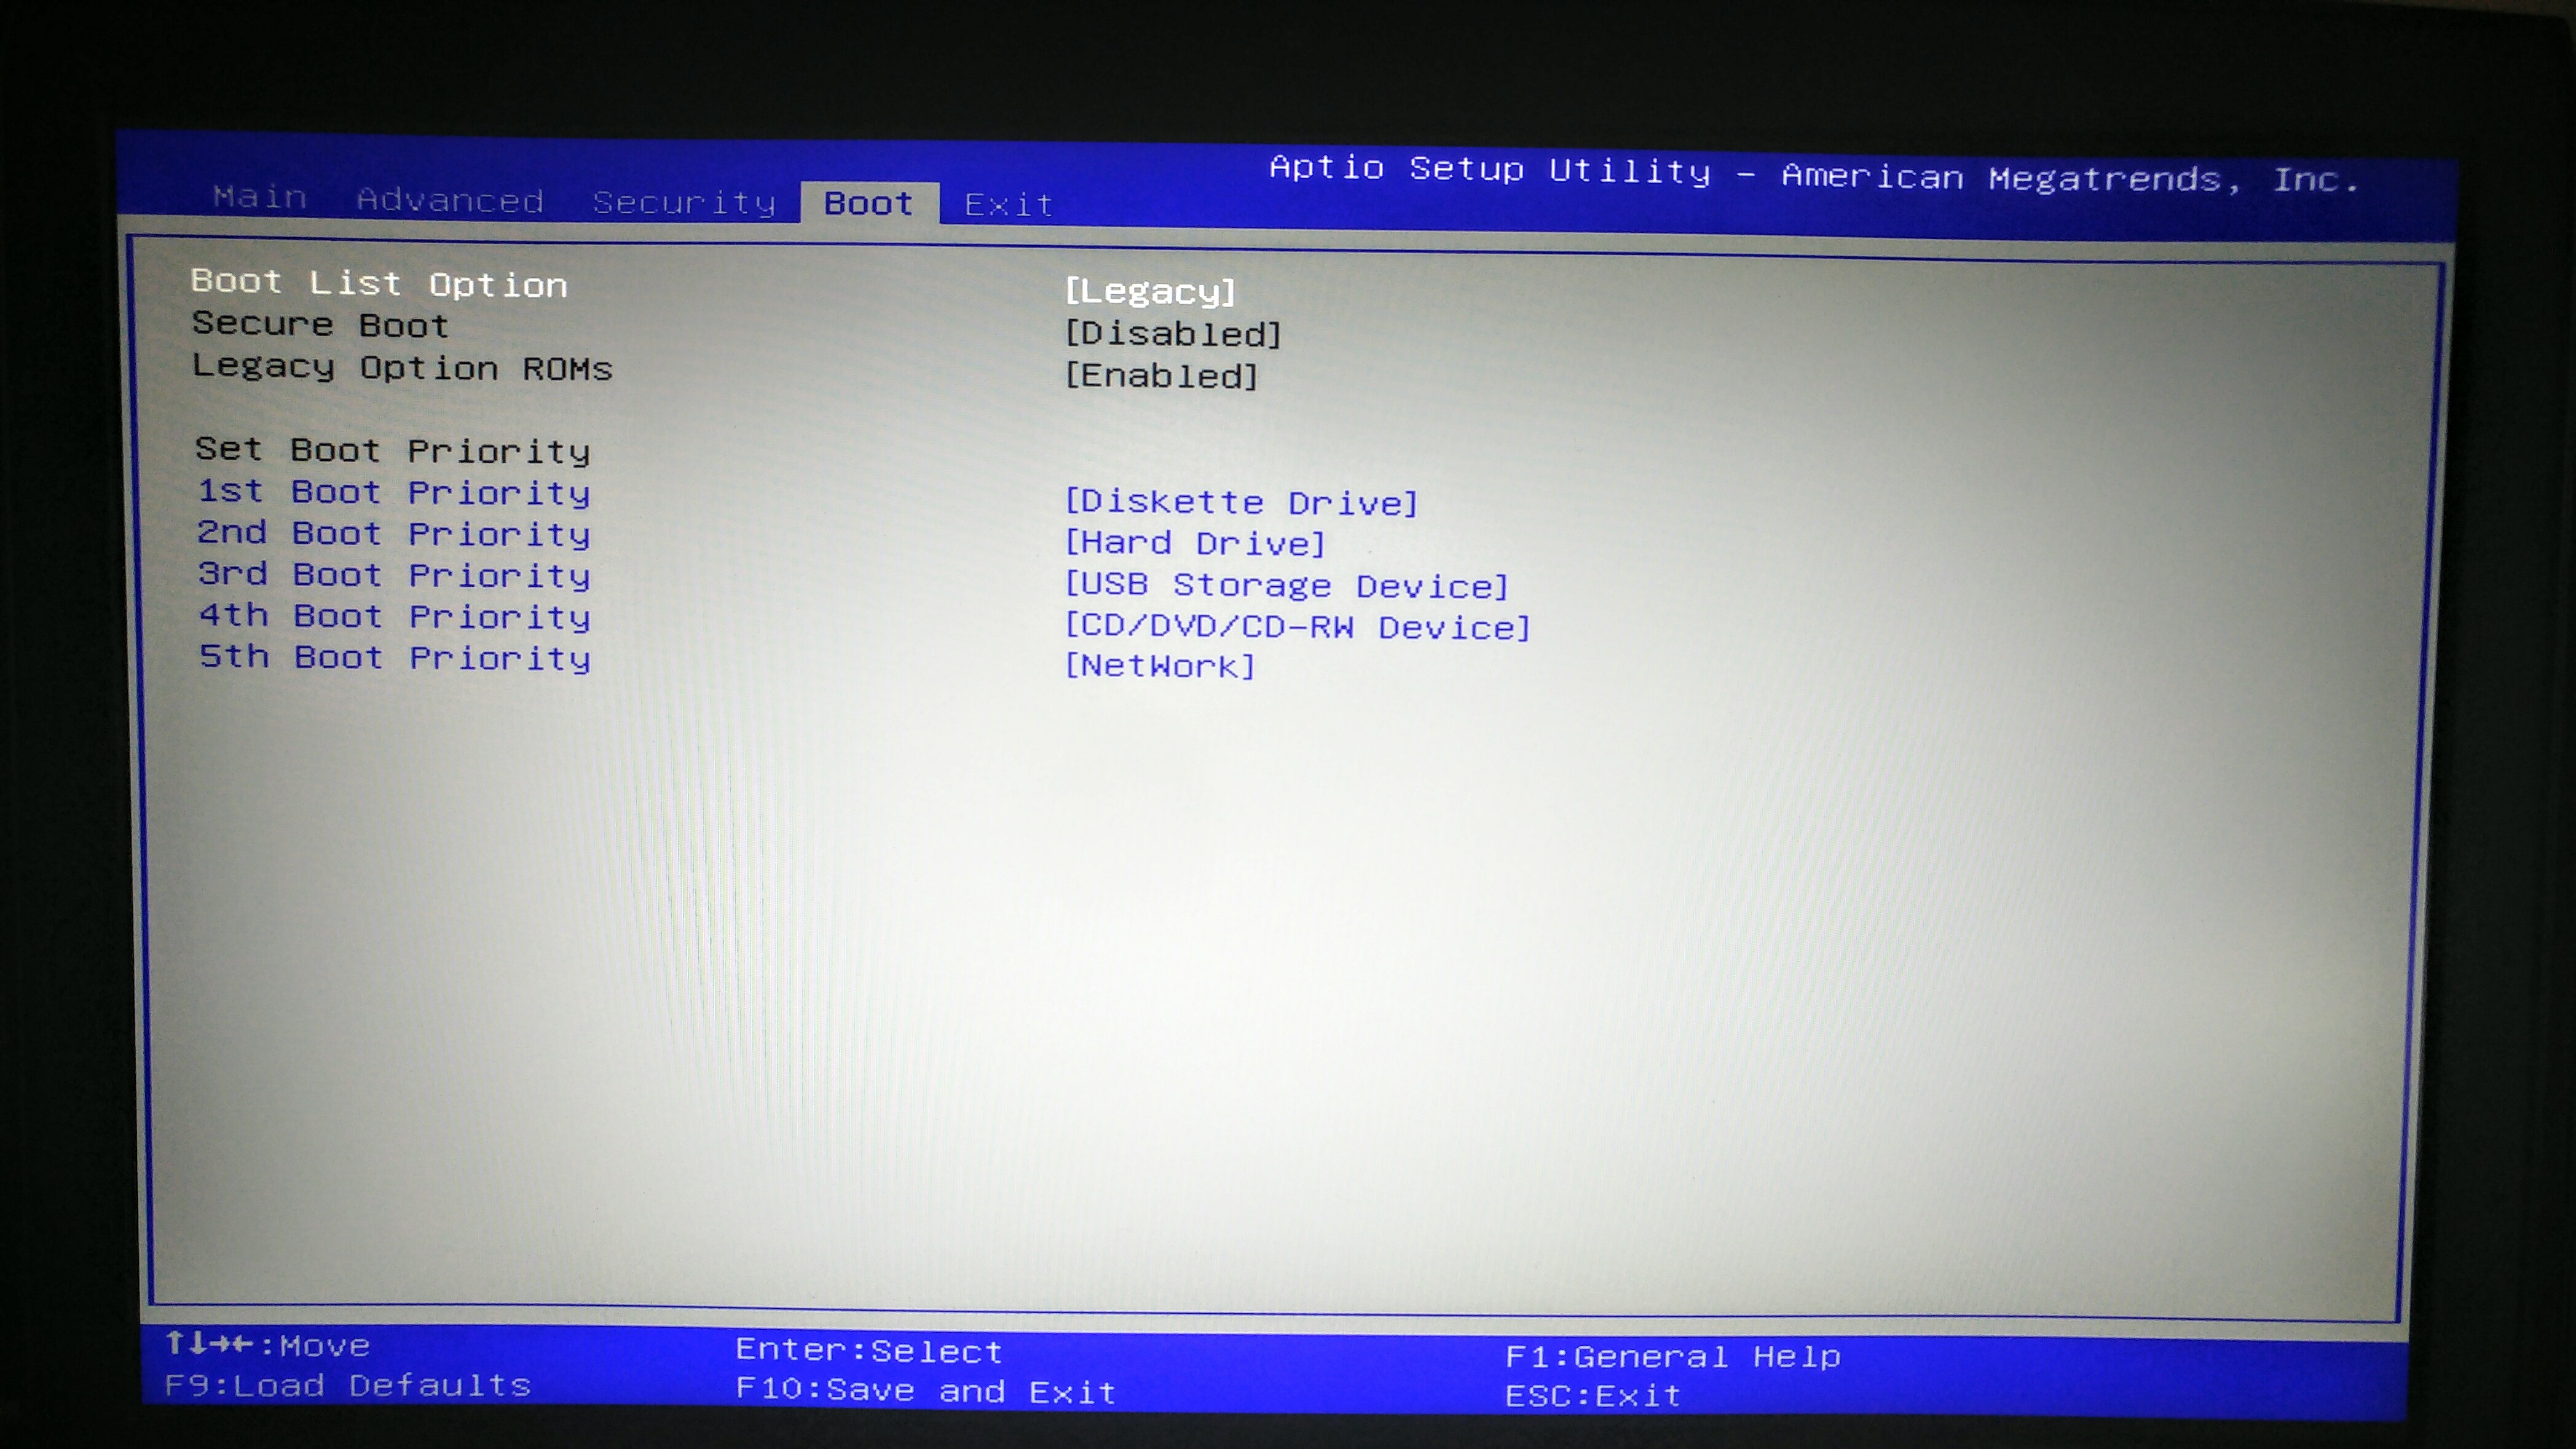
Task: Go to the Security tab
Action: click(x=684, y=203)
